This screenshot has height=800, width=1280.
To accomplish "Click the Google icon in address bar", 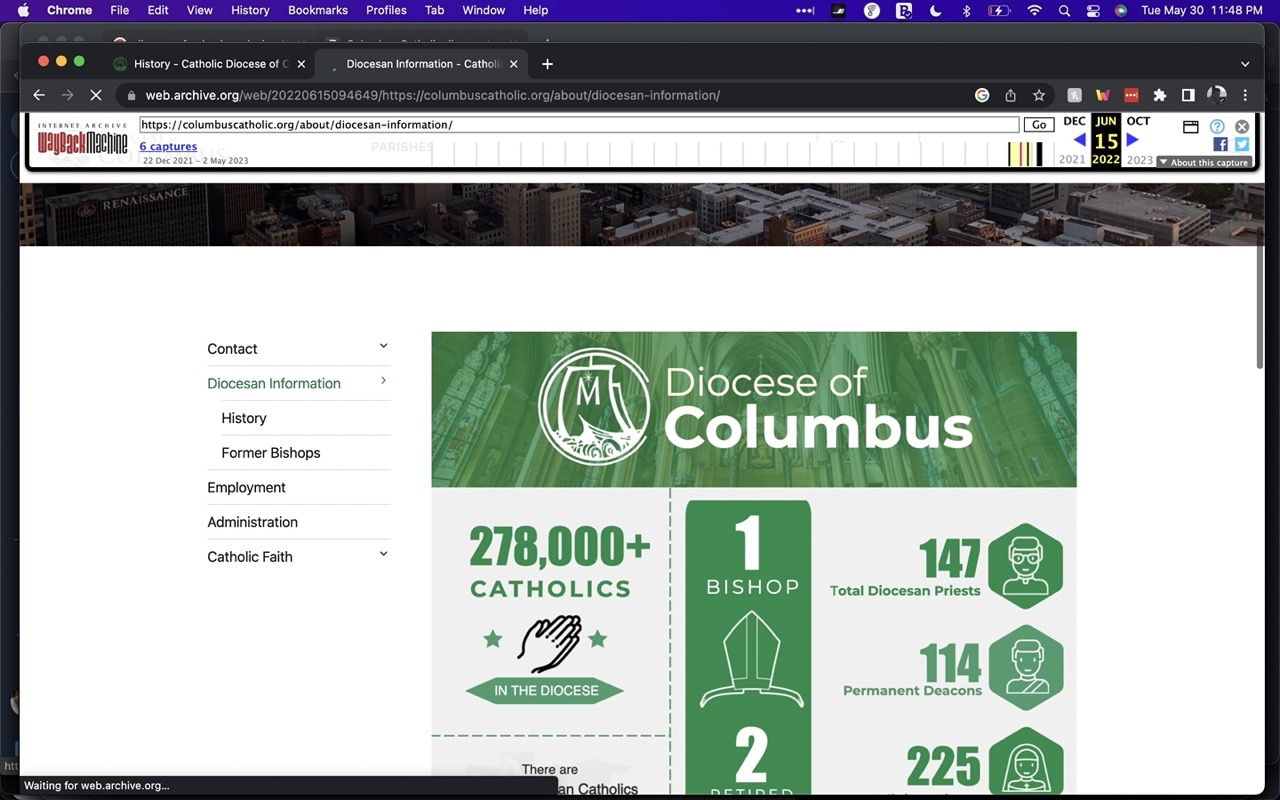I will coord(982,95).
